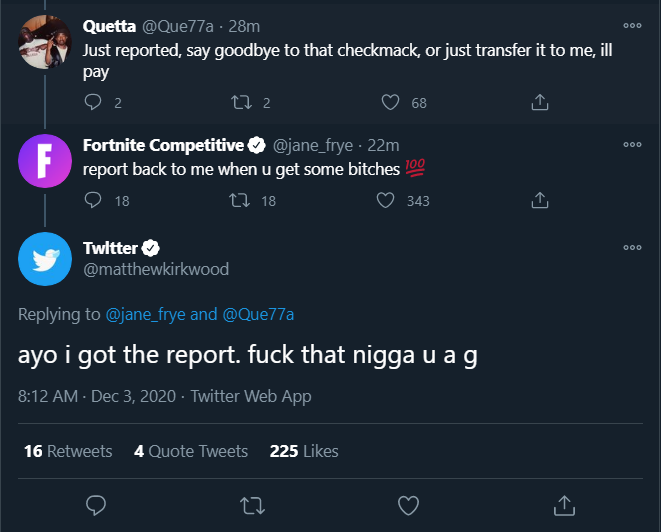Like the Fortnite Competitive tweet
The image size is (661, 532).
coord(385,200)
